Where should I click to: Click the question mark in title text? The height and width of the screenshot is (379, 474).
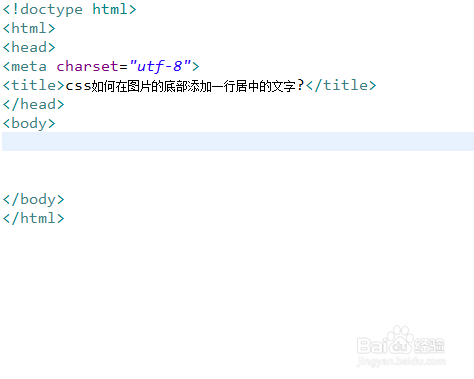tap(300, 85)
